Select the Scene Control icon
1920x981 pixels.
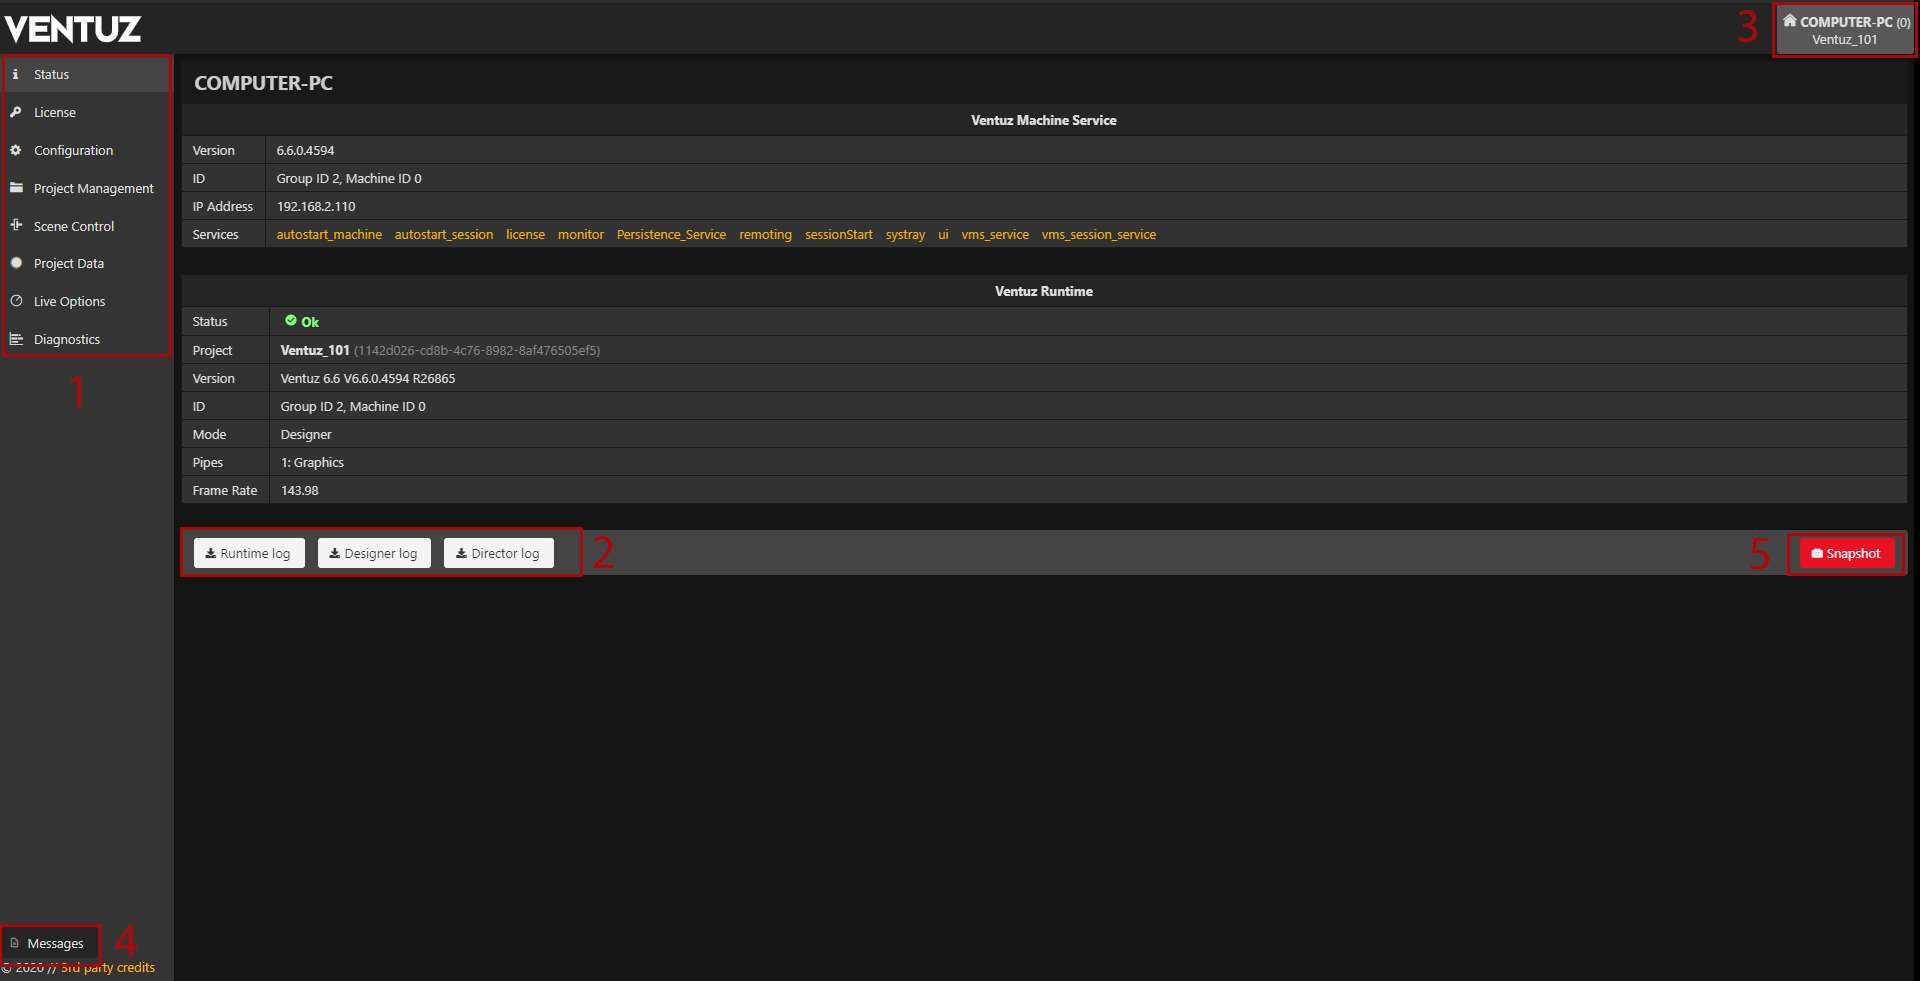pos(16,226)
